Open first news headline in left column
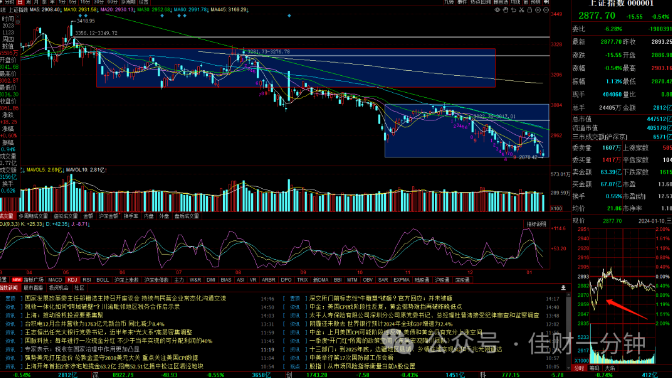 [125, 298]
